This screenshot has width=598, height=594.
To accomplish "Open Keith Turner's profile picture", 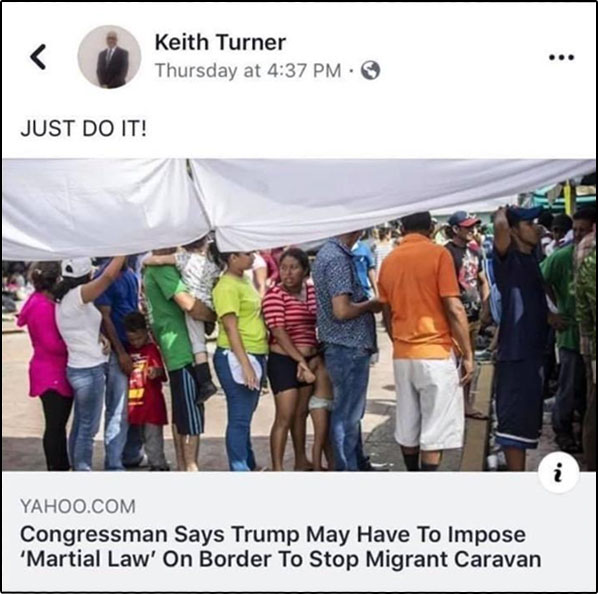I will tap(109, 57).
